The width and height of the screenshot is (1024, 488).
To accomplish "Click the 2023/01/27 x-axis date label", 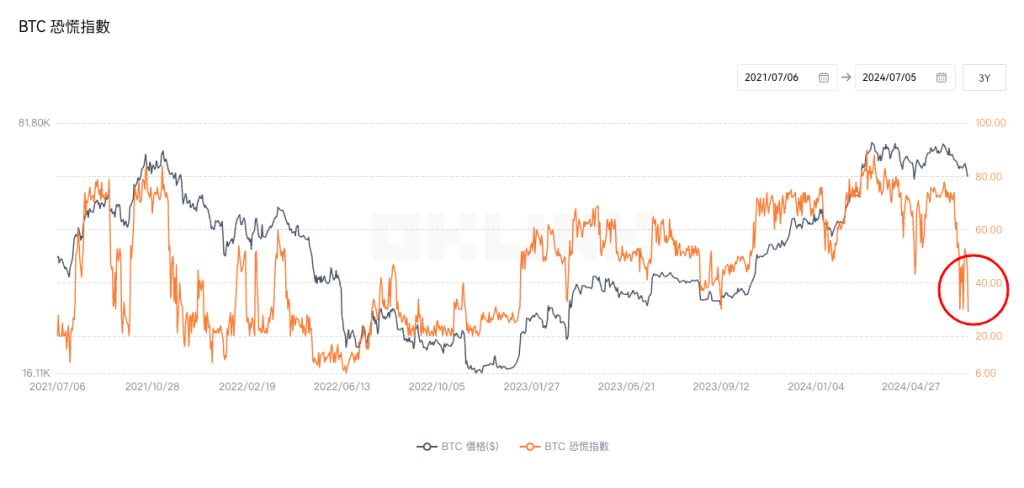I will point(532,385).
